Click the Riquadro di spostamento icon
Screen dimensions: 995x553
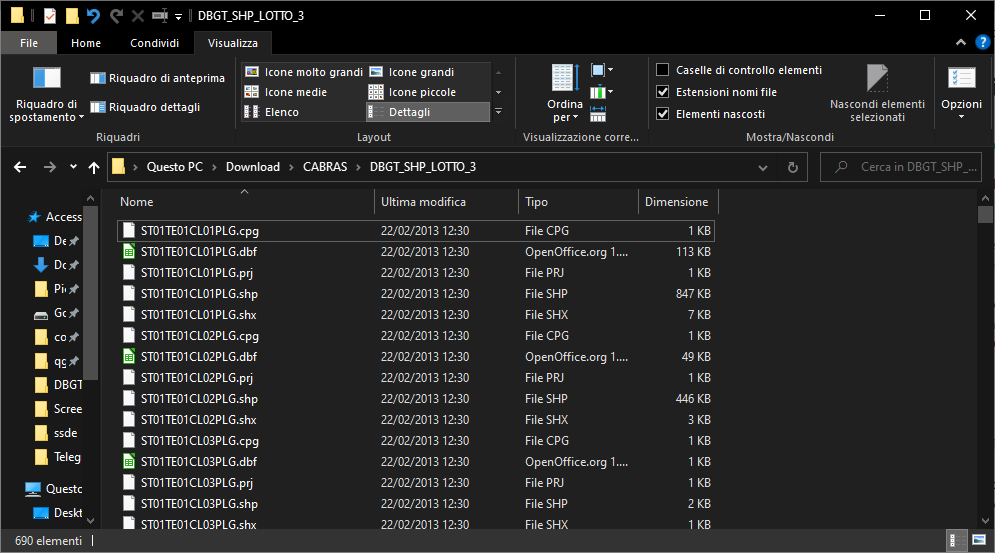point(47,79)
